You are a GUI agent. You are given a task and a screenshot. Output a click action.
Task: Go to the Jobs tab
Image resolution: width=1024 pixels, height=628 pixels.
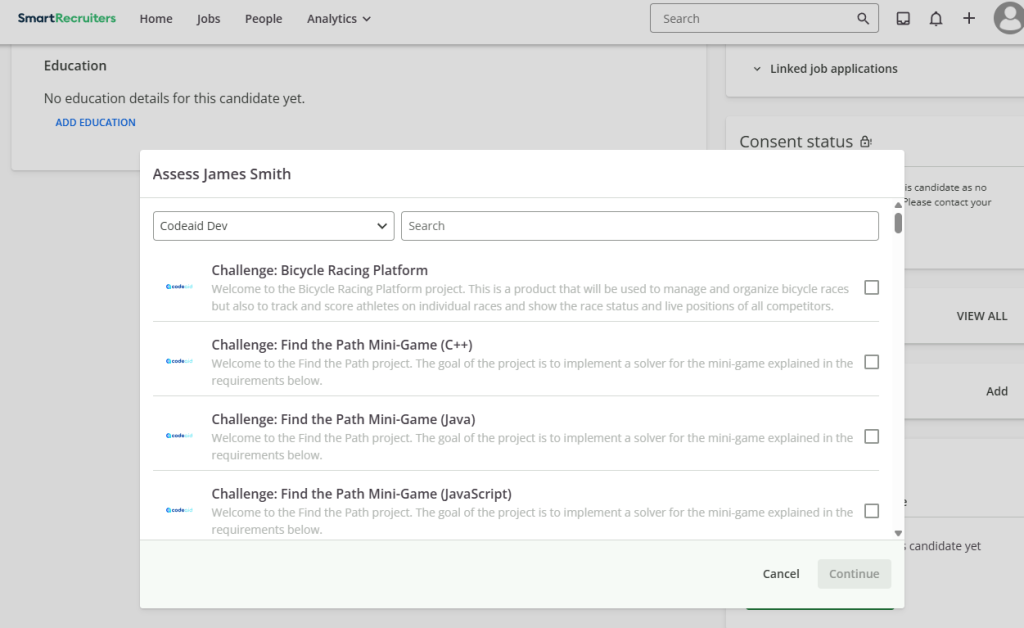(208, 18)
